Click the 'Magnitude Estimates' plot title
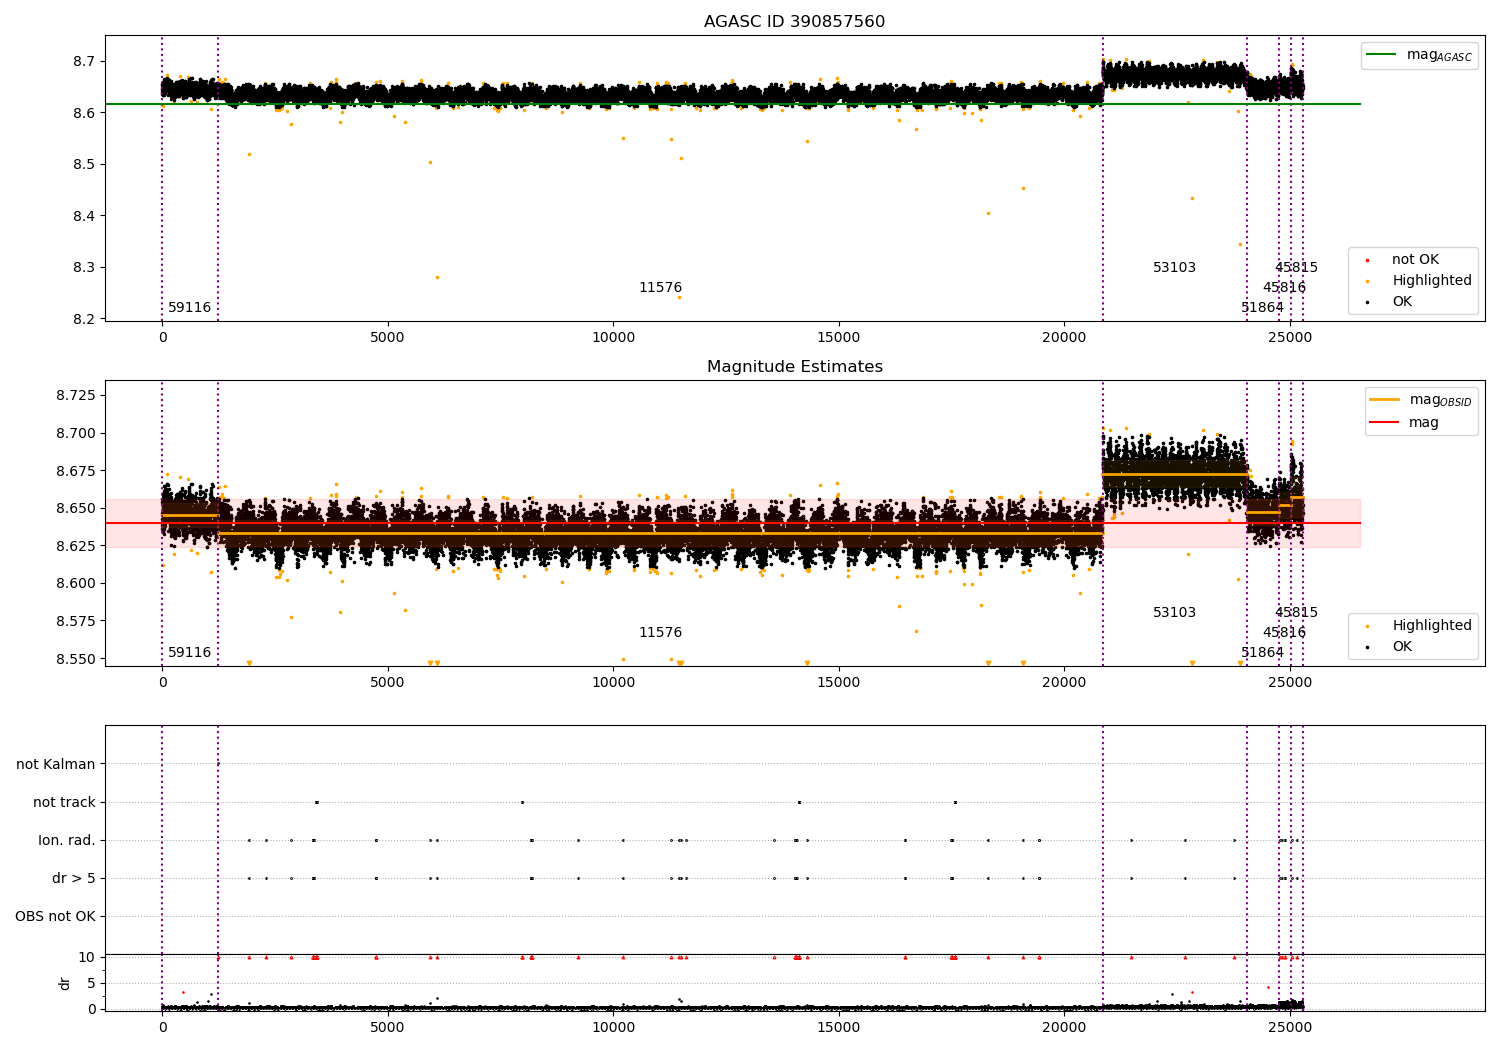This screenshot has height=1050, width=1500. 794,367
